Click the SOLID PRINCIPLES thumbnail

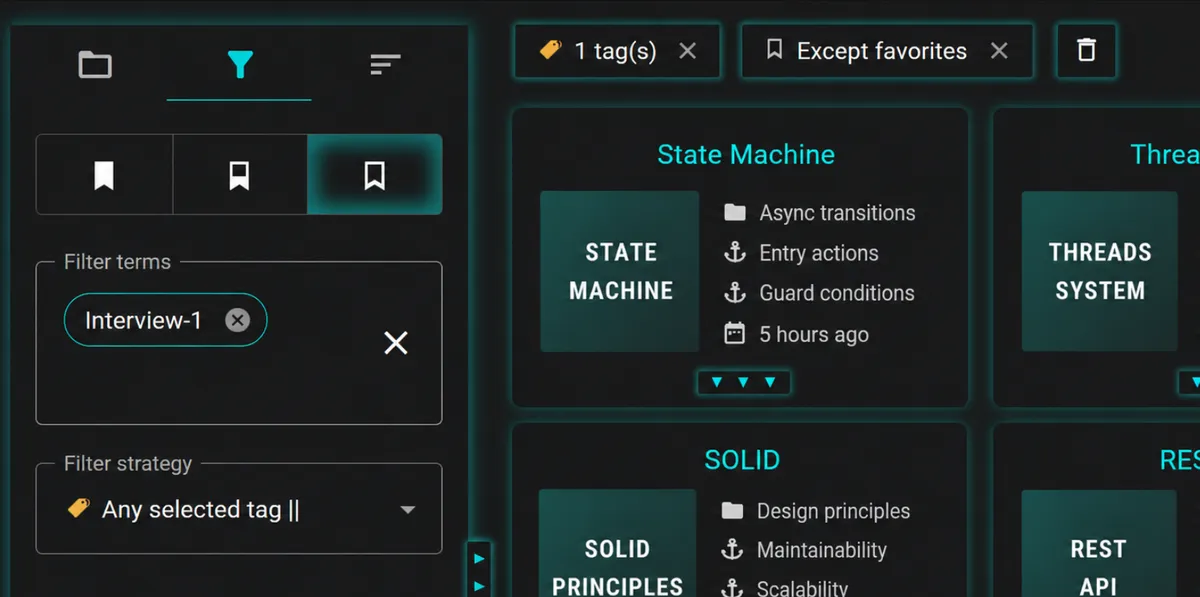618,543
